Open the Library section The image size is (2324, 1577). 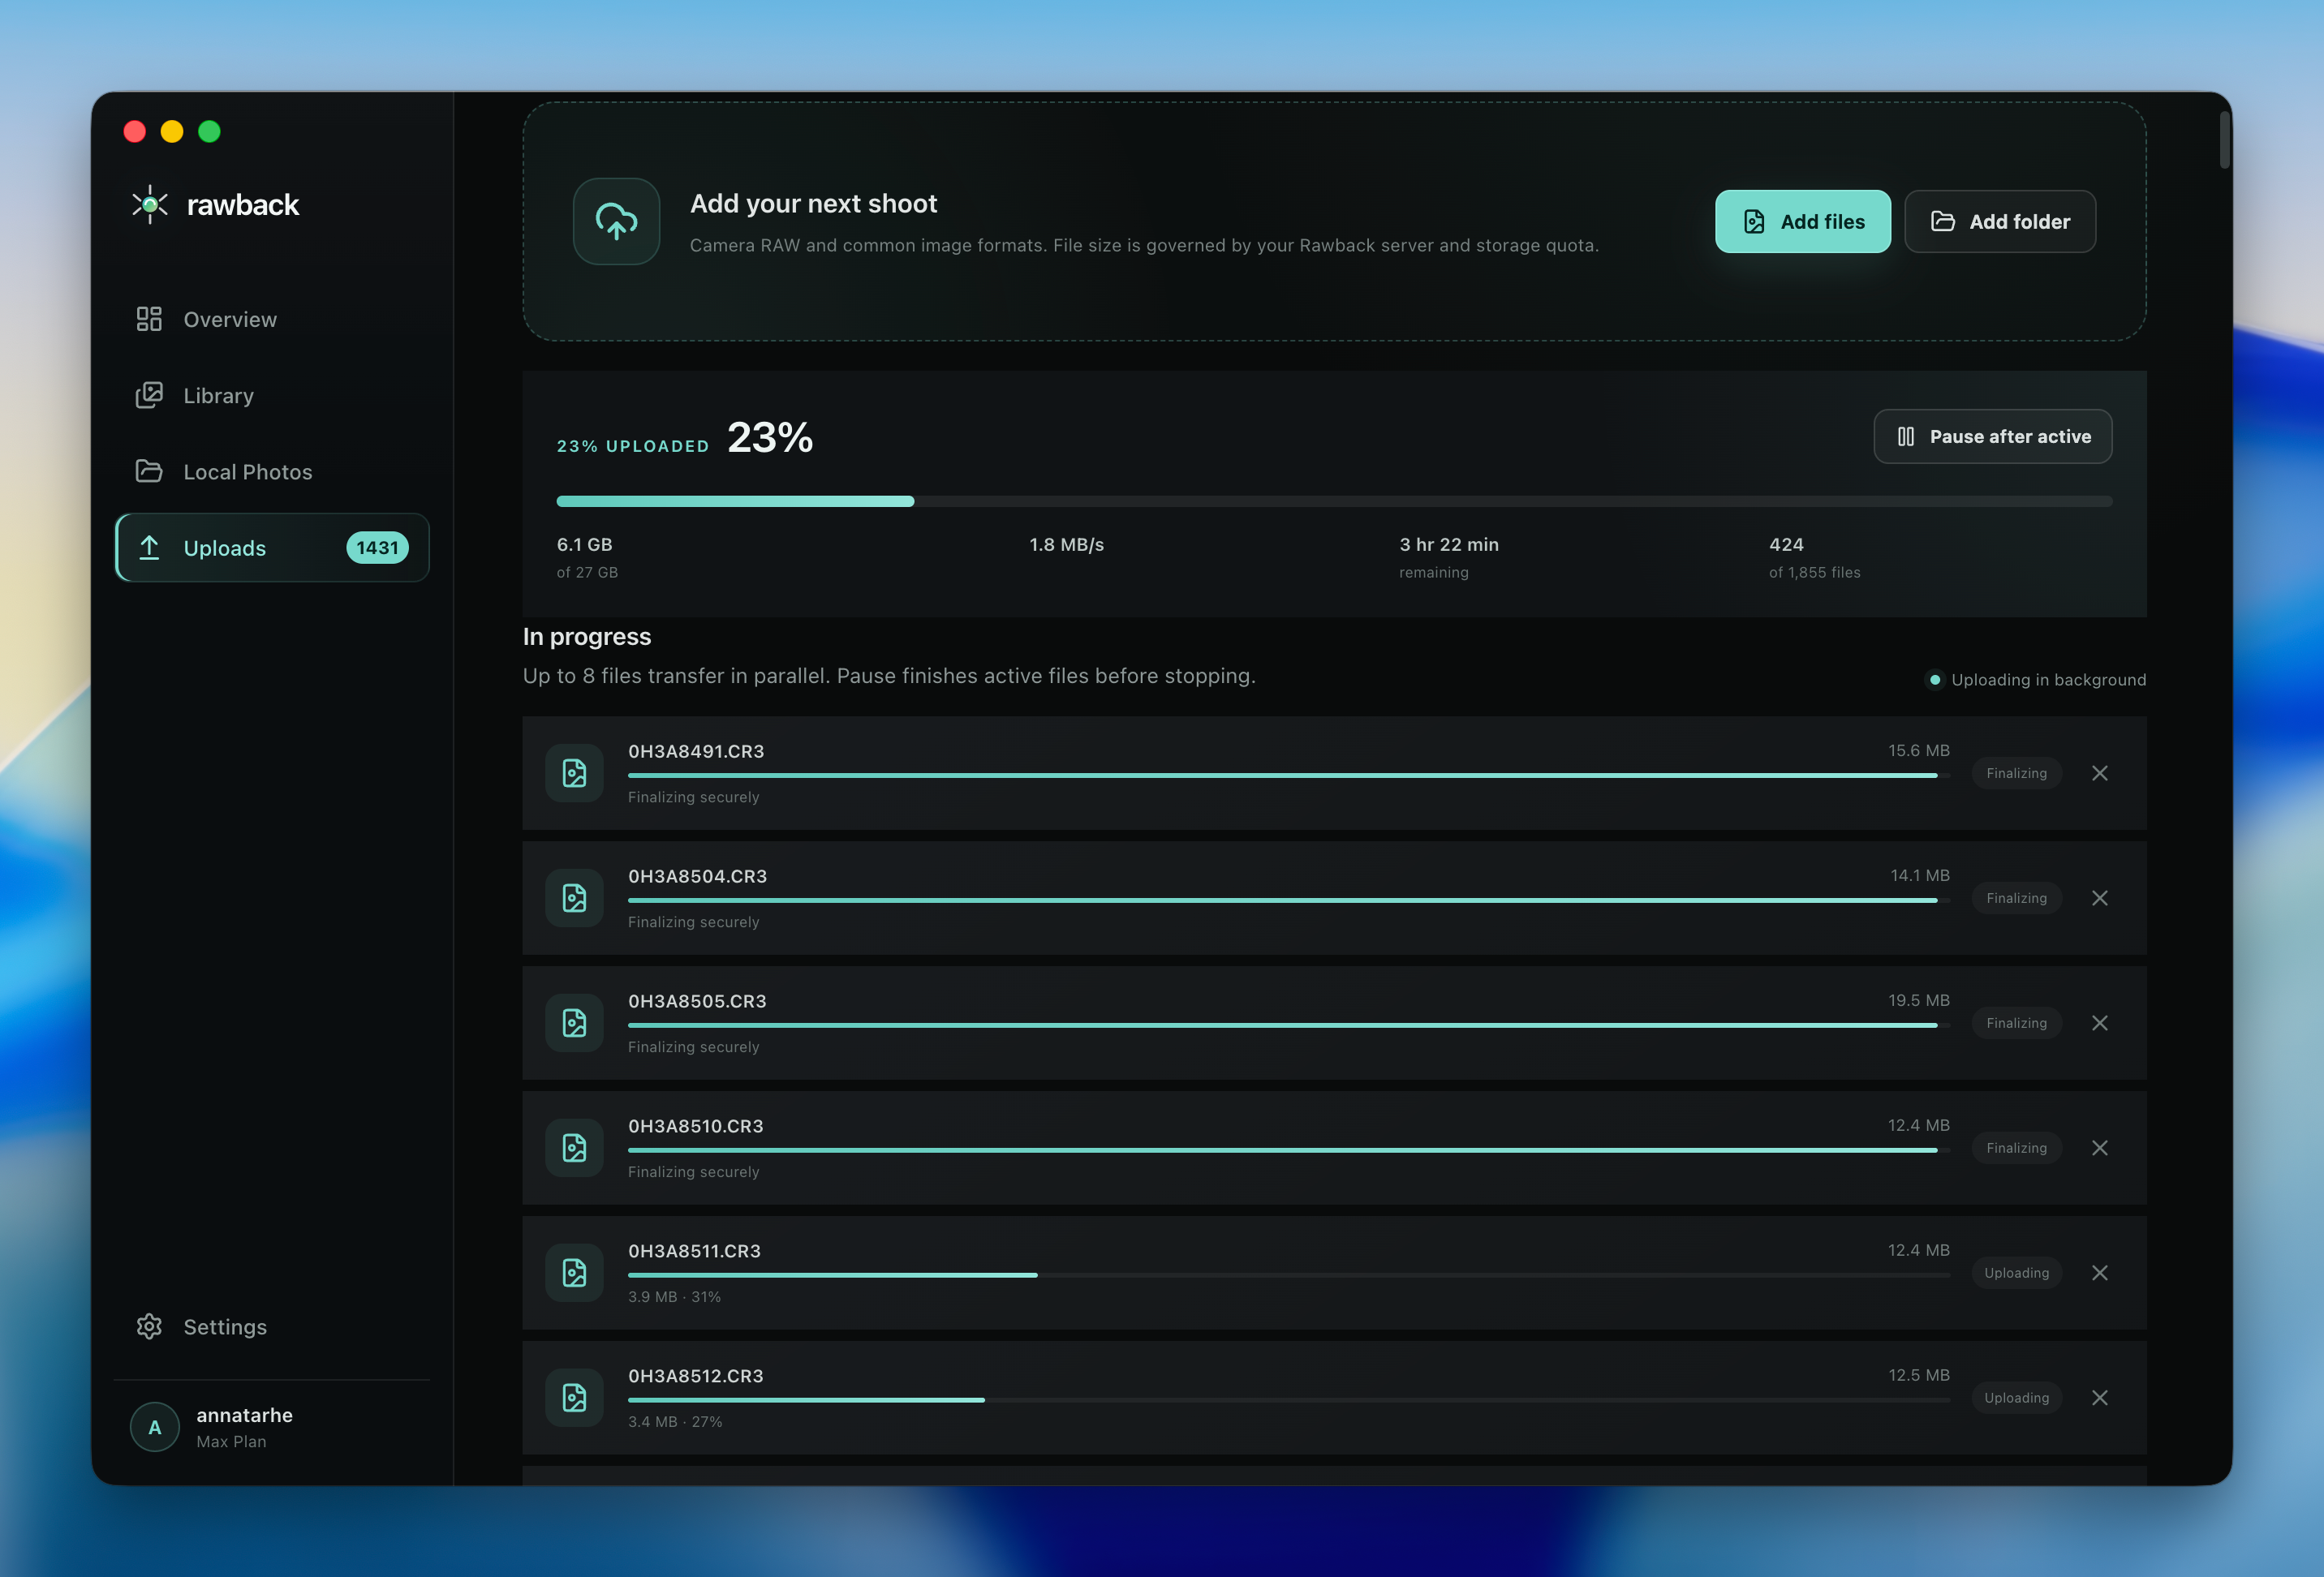click(x=272, y=395)
